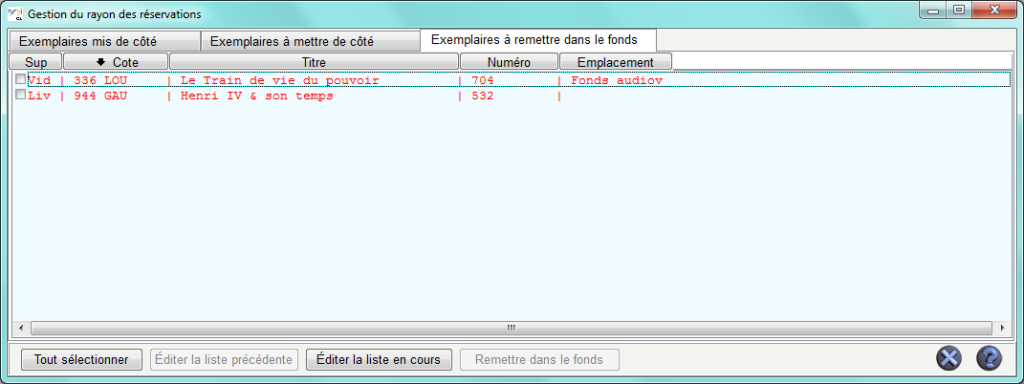The image size is (1024, 384).
Task: Maximize the Gestion du rayon window
Action: [958, 10]
